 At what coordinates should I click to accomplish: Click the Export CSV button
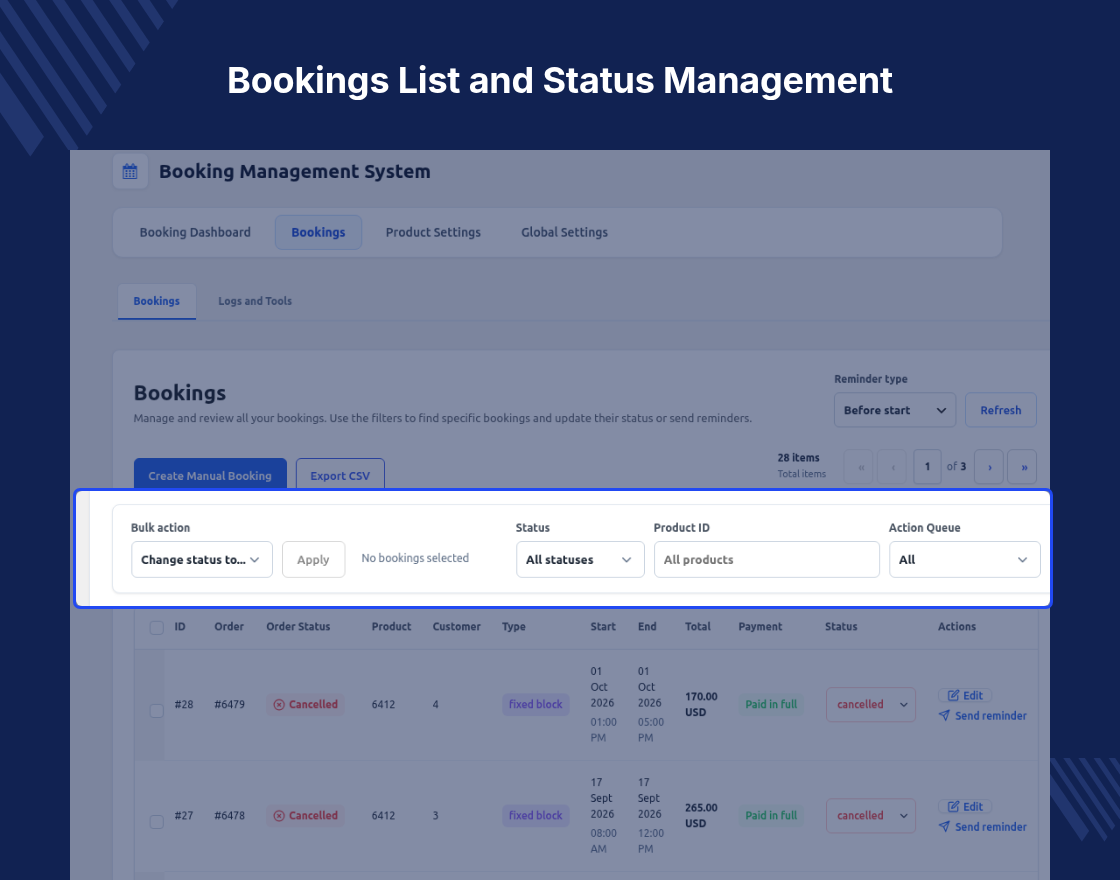340,475
